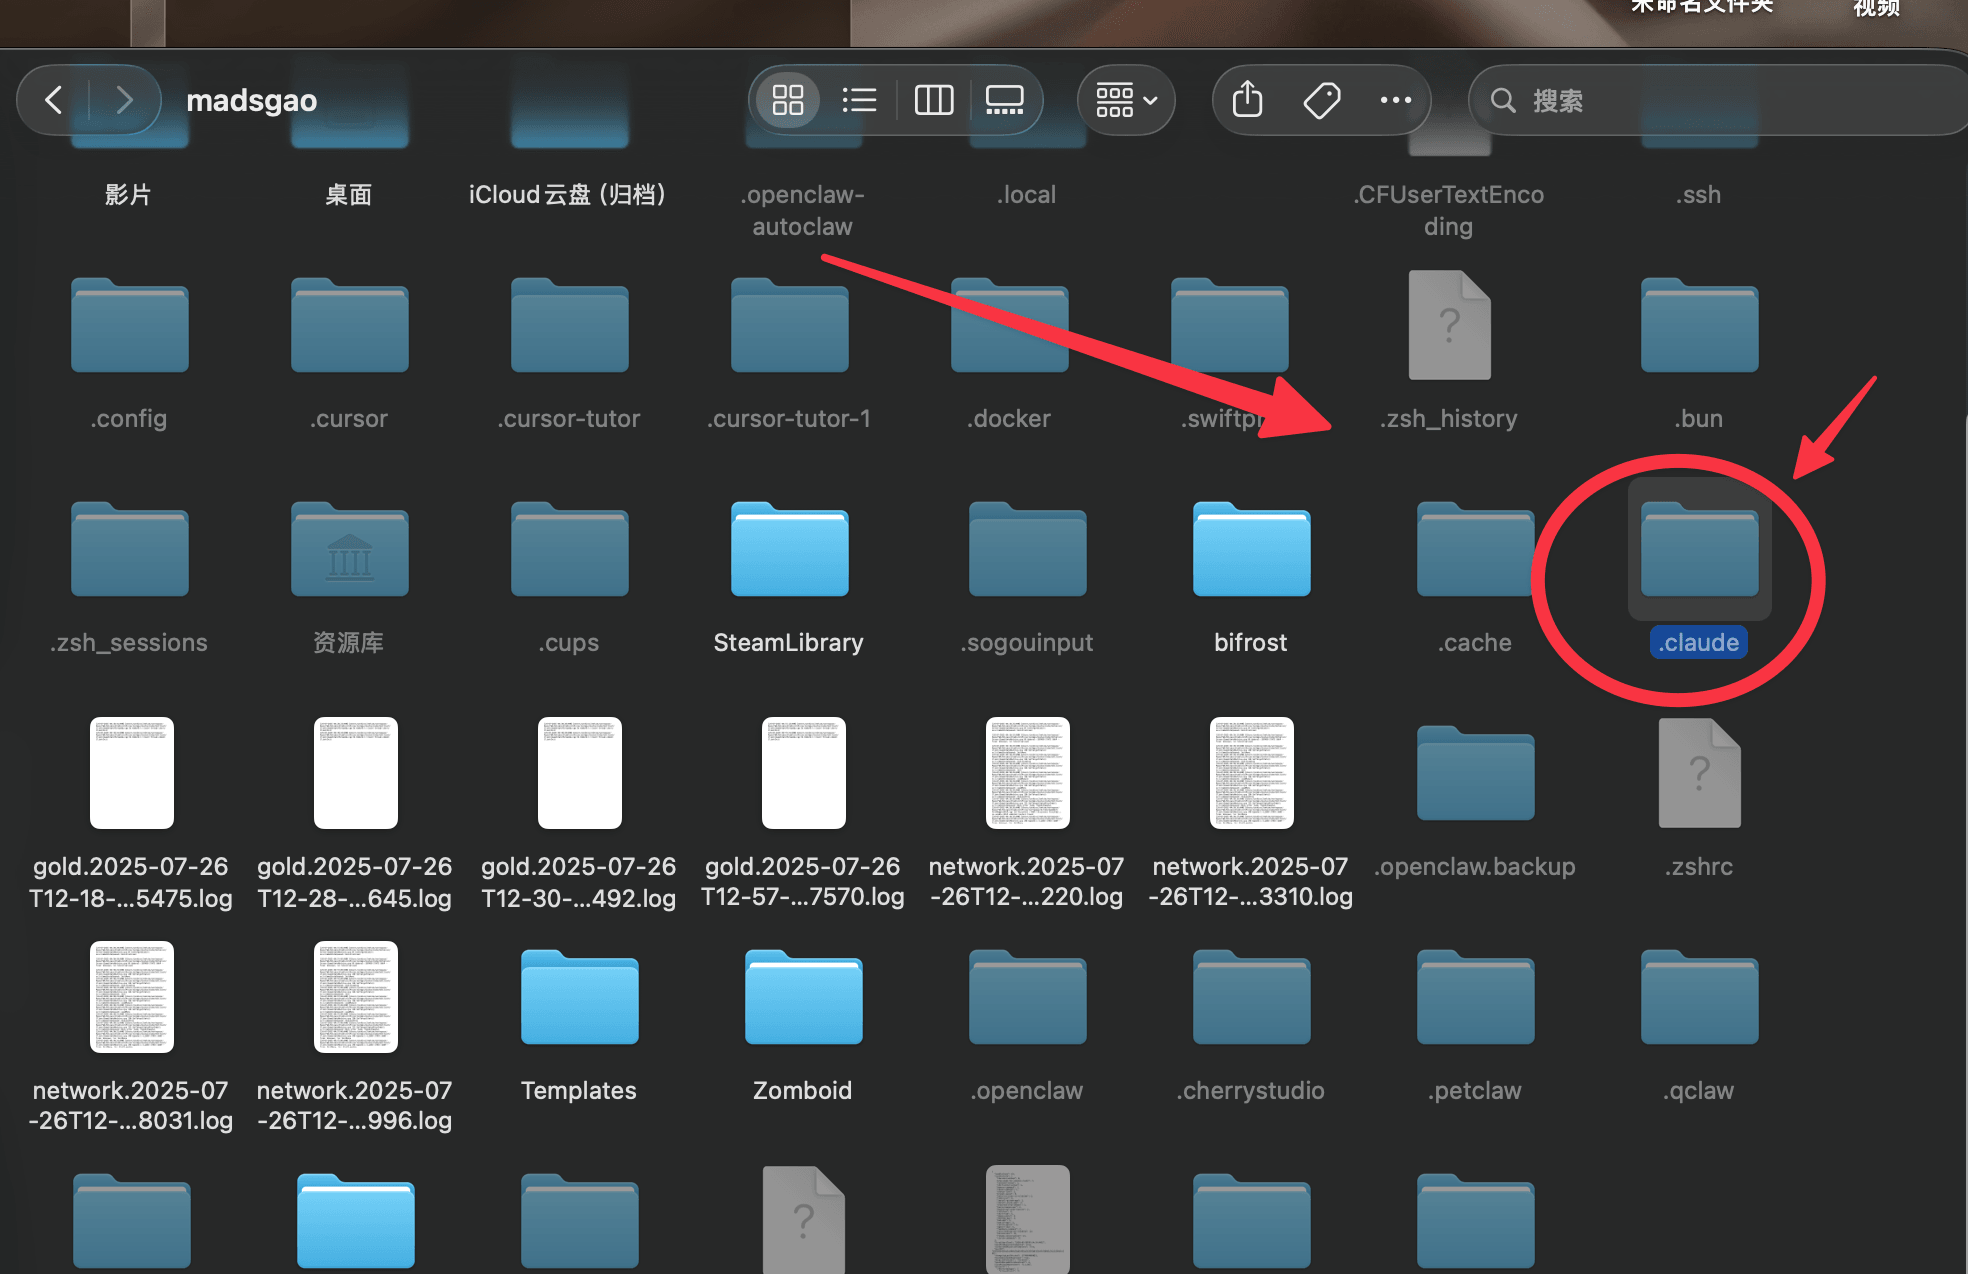1968x1274 pixels.
Task: Select the Zomboid folder
Action: pos(803,999)
